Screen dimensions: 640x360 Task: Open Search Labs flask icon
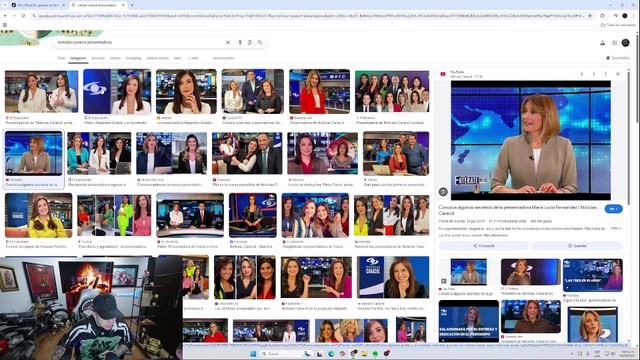pos(602,43)
